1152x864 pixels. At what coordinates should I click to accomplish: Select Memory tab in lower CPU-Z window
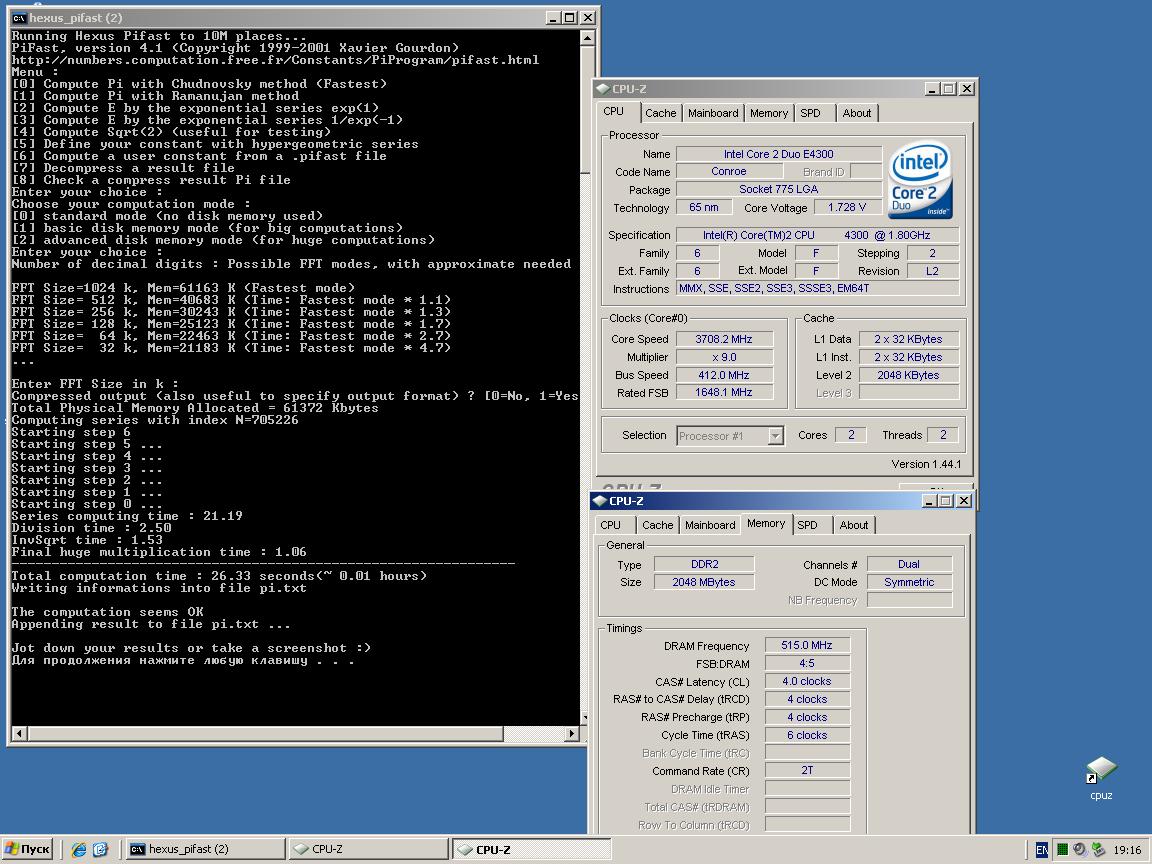coord(766,524)
